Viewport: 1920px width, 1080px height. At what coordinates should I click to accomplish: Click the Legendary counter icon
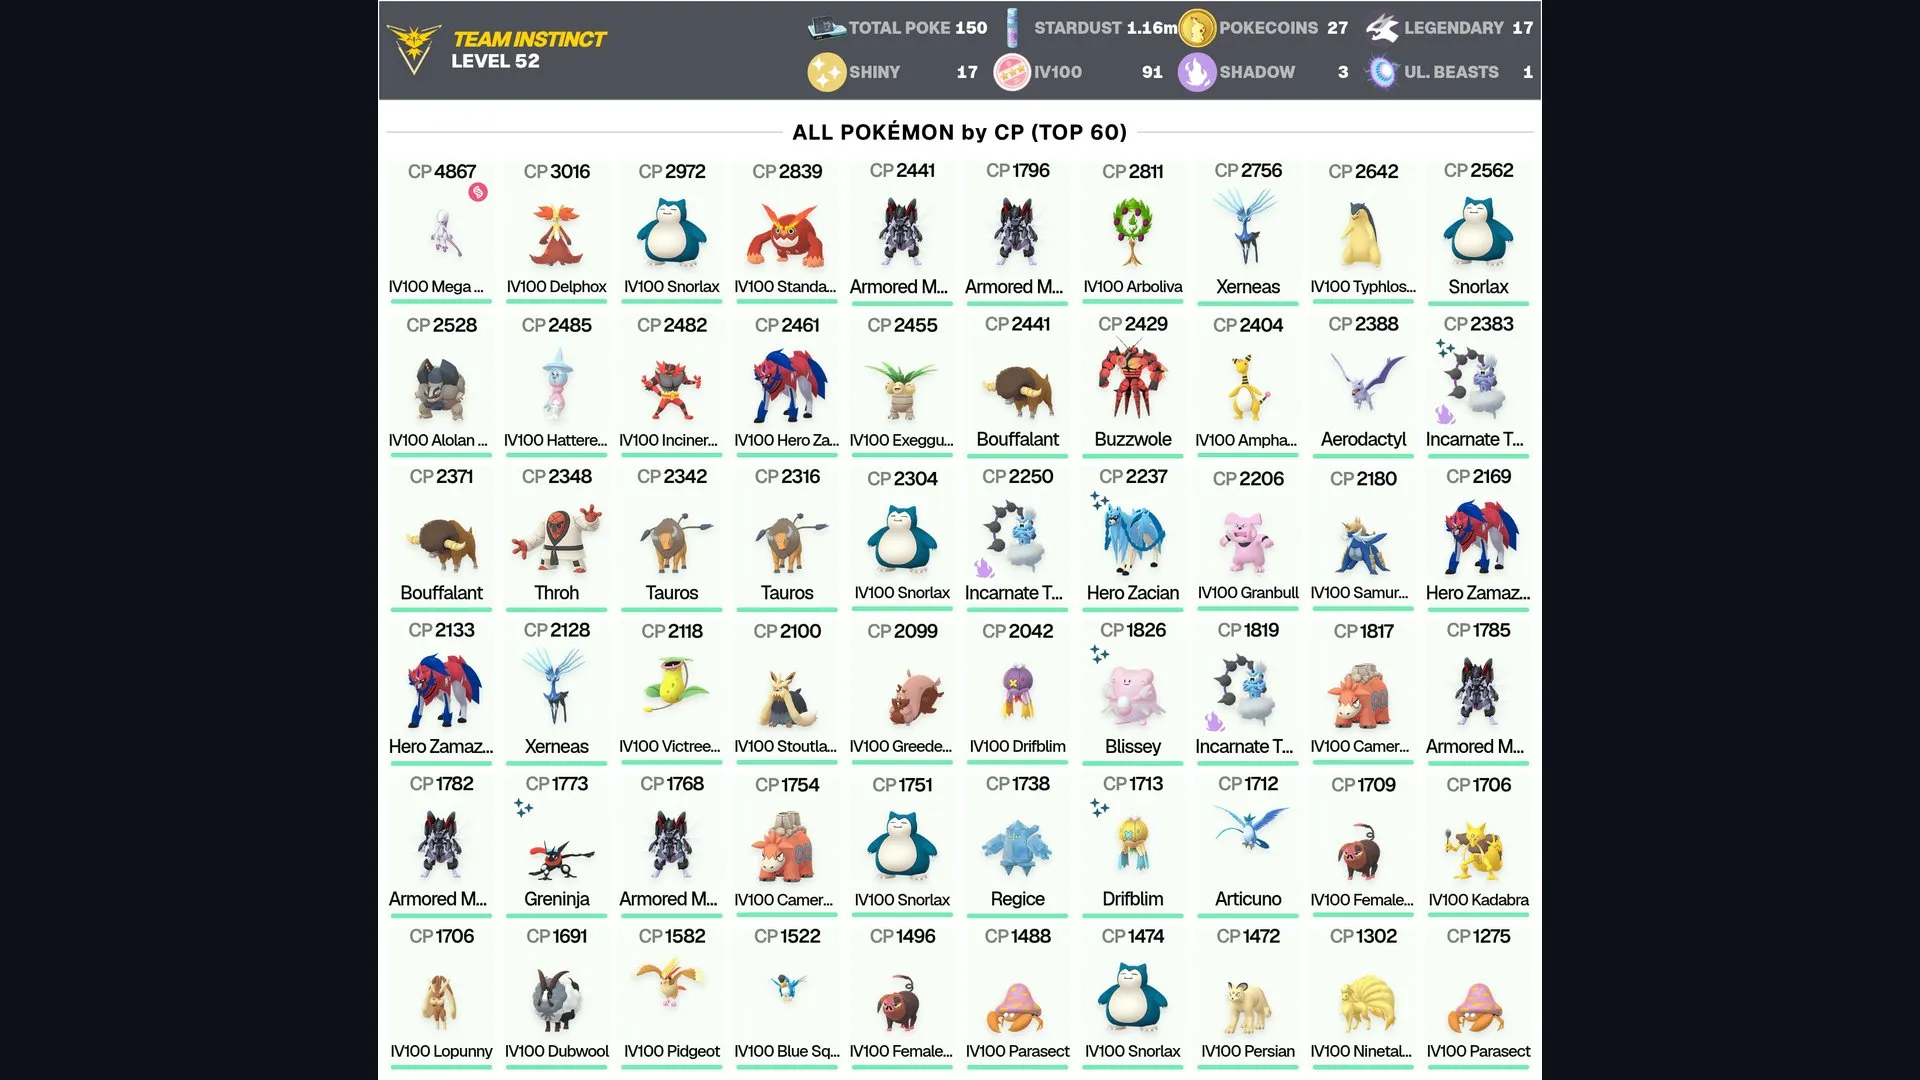click(1382, 28)
